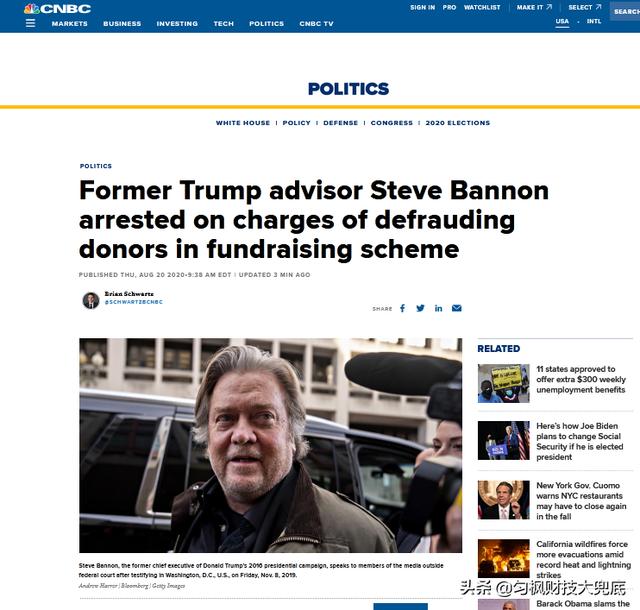
Task: Open the 2020 Elections section
Action: point(457,123)
